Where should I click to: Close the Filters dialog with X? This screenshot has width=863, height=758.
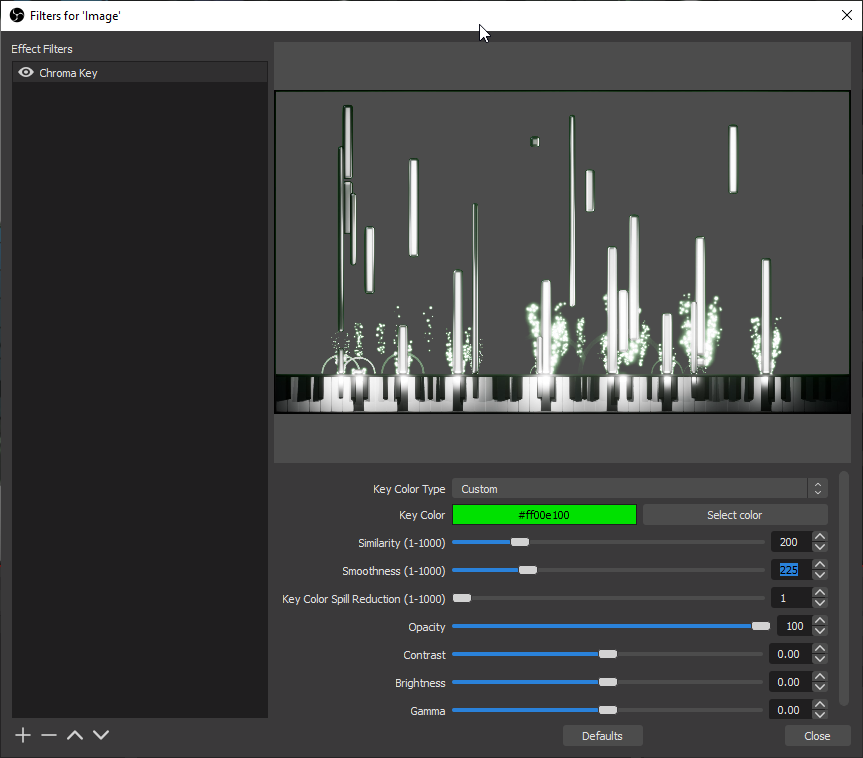coord(847,15)
